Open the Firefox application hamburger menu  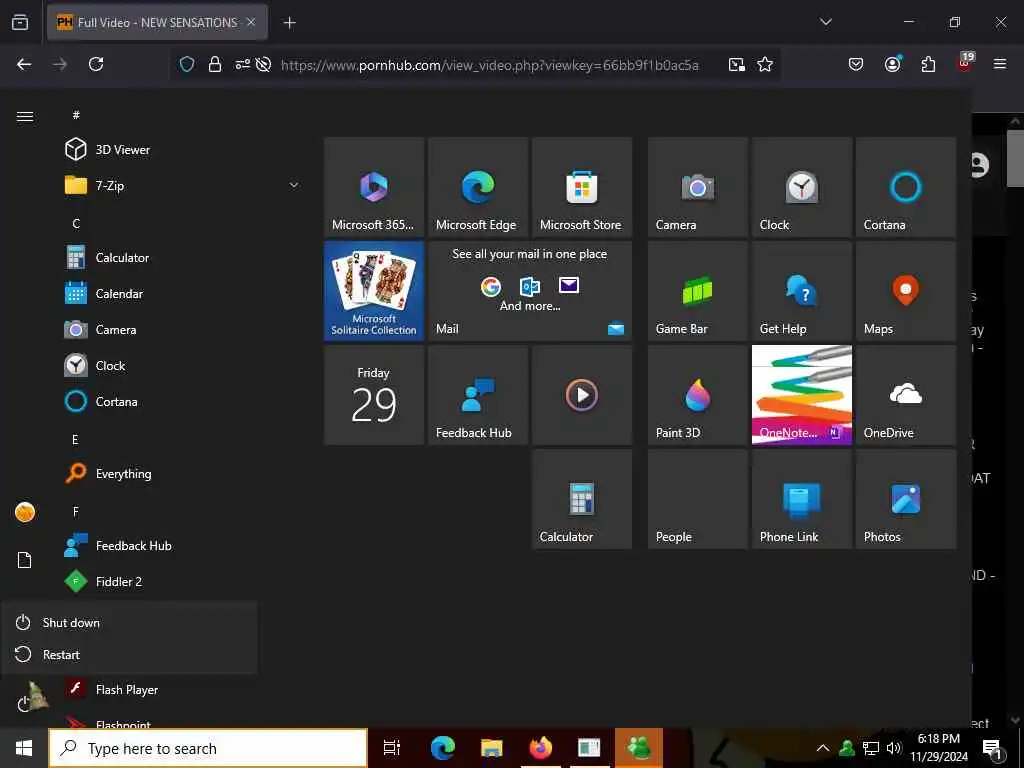(999, 64)
